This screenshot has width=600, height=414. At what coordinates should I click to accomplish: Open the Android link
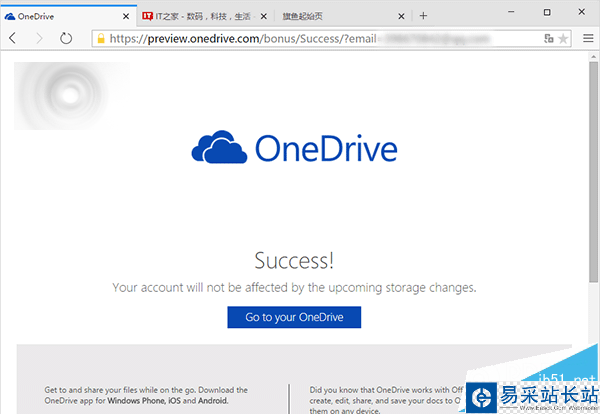[x=212, y=401]
